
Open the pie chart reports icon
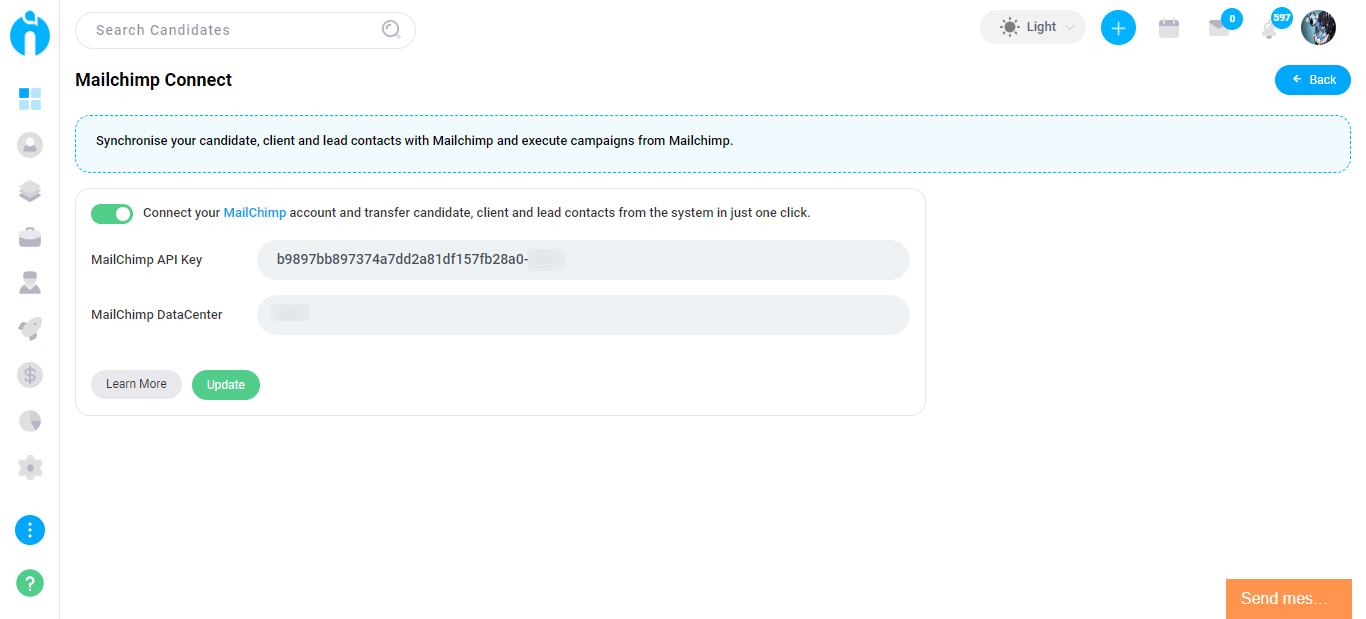pyautogui.click(x=30, y=421)
